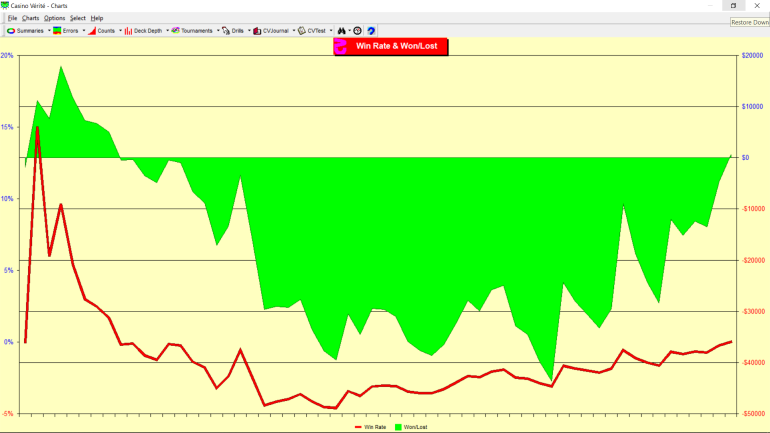Screen dimensions: 770x433
Task: Click the blue help question mark icon
Action: 371,31
